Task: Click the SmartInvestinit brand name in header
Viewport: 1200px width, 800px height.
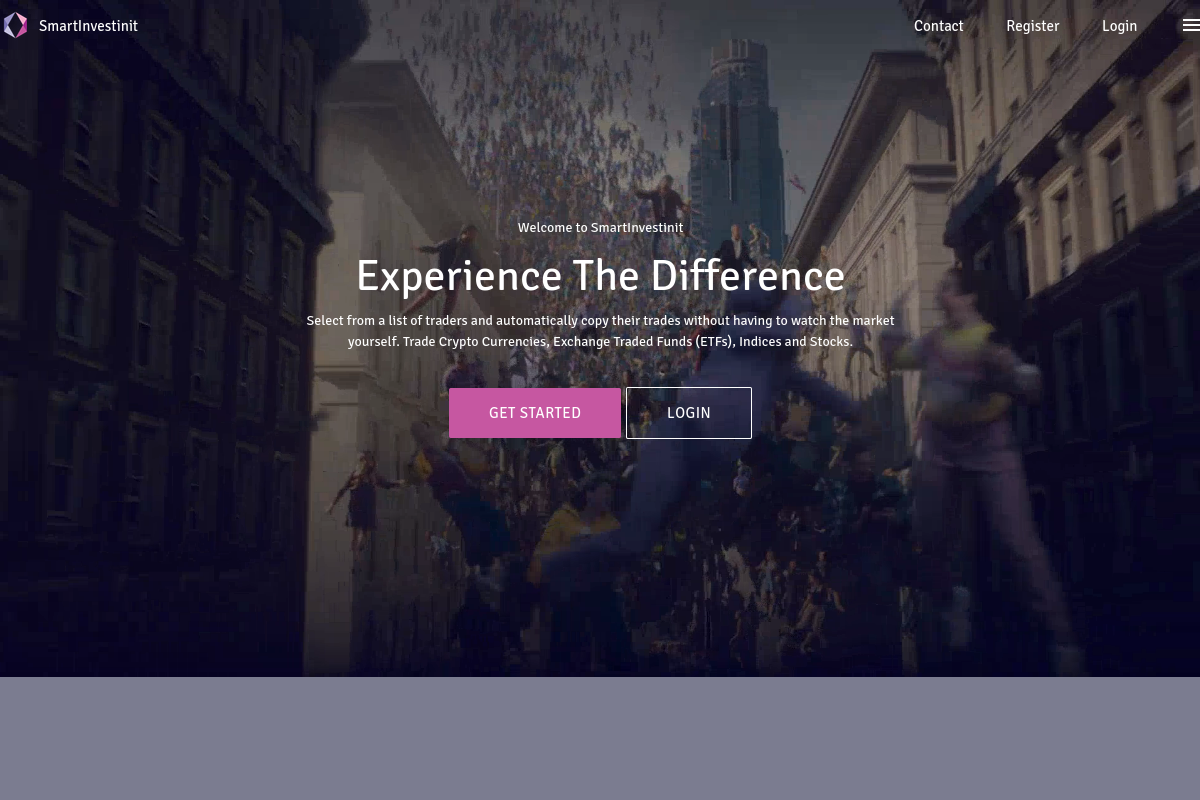Action: coord(88,26)
